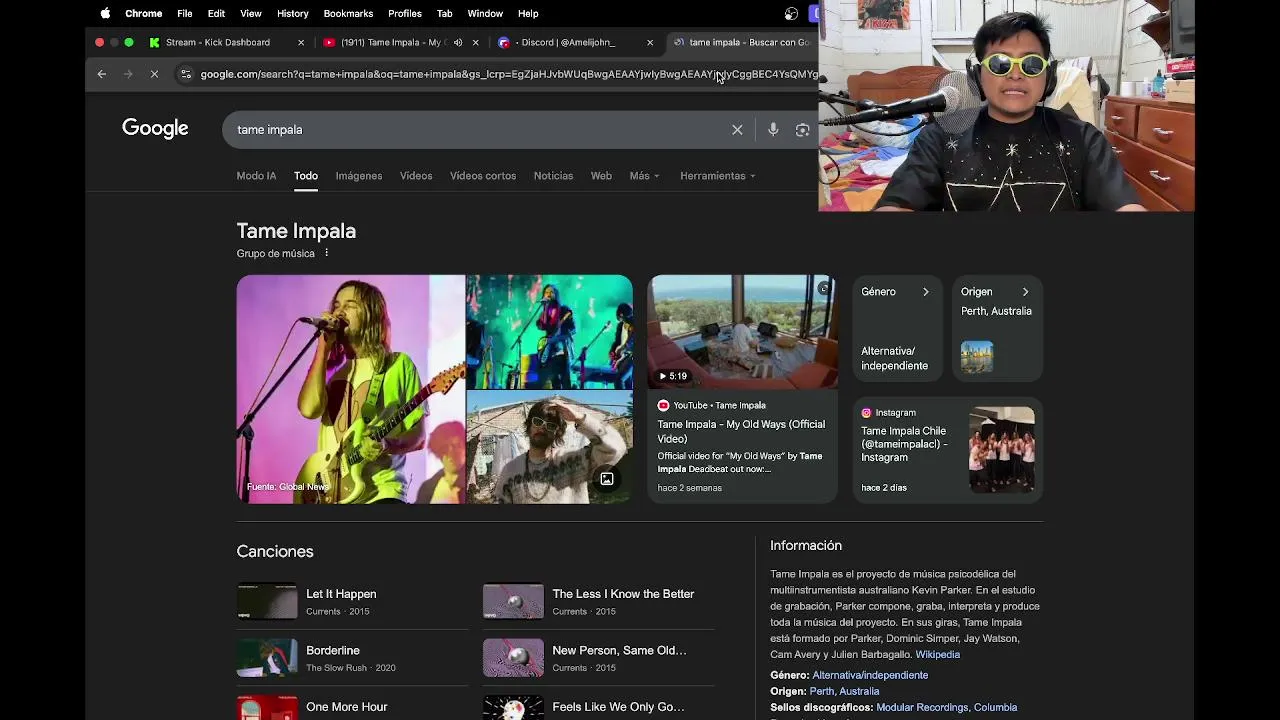The width and height of the screenshot is (1280, 720).
Task: Click the browser back arrow
Action: tap(101, 74)
